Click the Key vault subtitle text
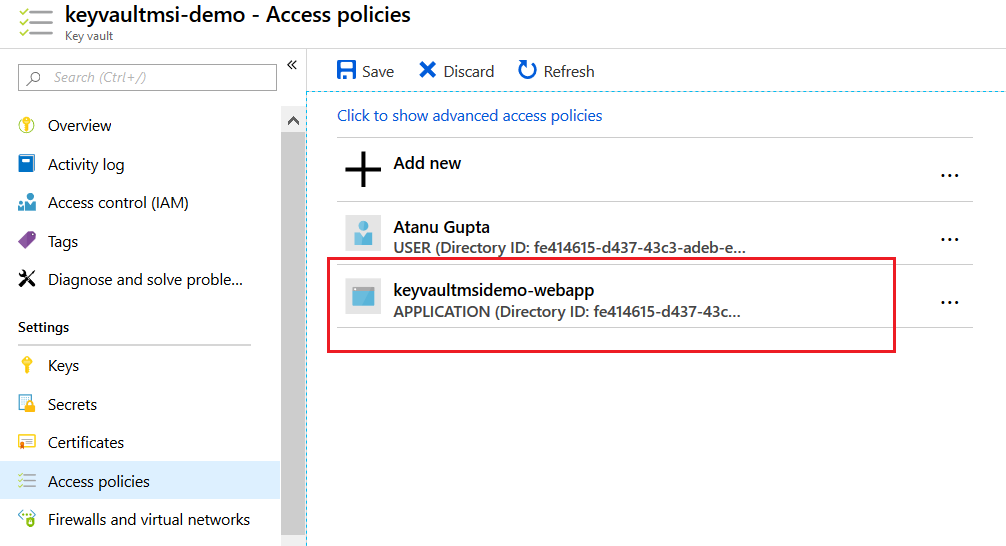Viewport: 1006px width, 546px height. (89, 36)
